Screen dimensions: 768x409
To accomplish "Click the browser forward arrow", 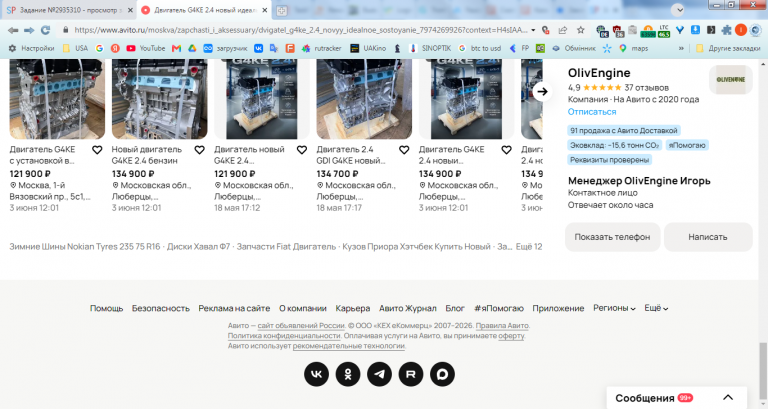I will click(x=29, y=30).
